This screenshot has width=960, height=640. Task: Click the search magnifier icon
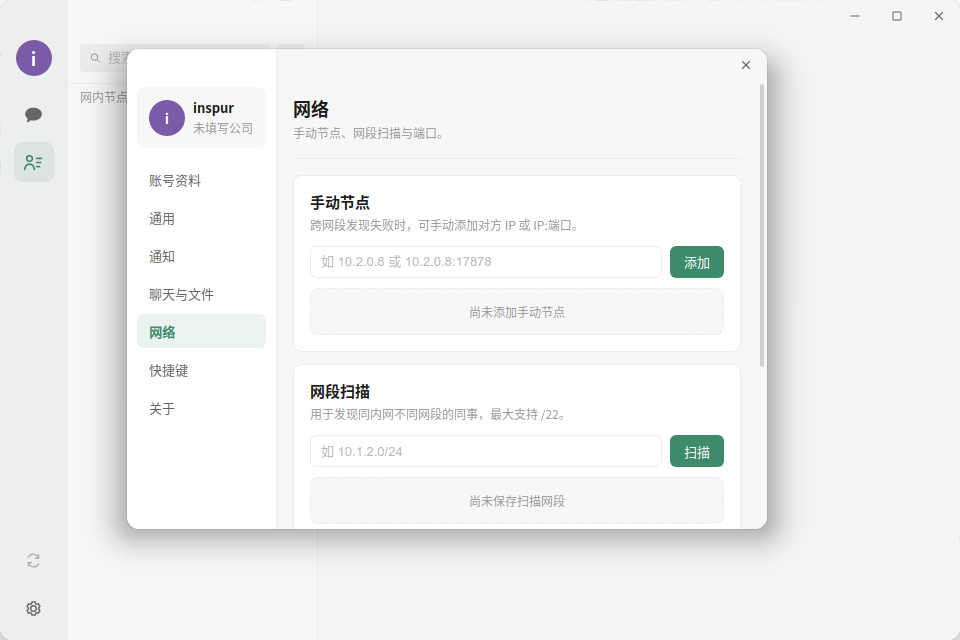pyautogui.click(x=96, y=58)
